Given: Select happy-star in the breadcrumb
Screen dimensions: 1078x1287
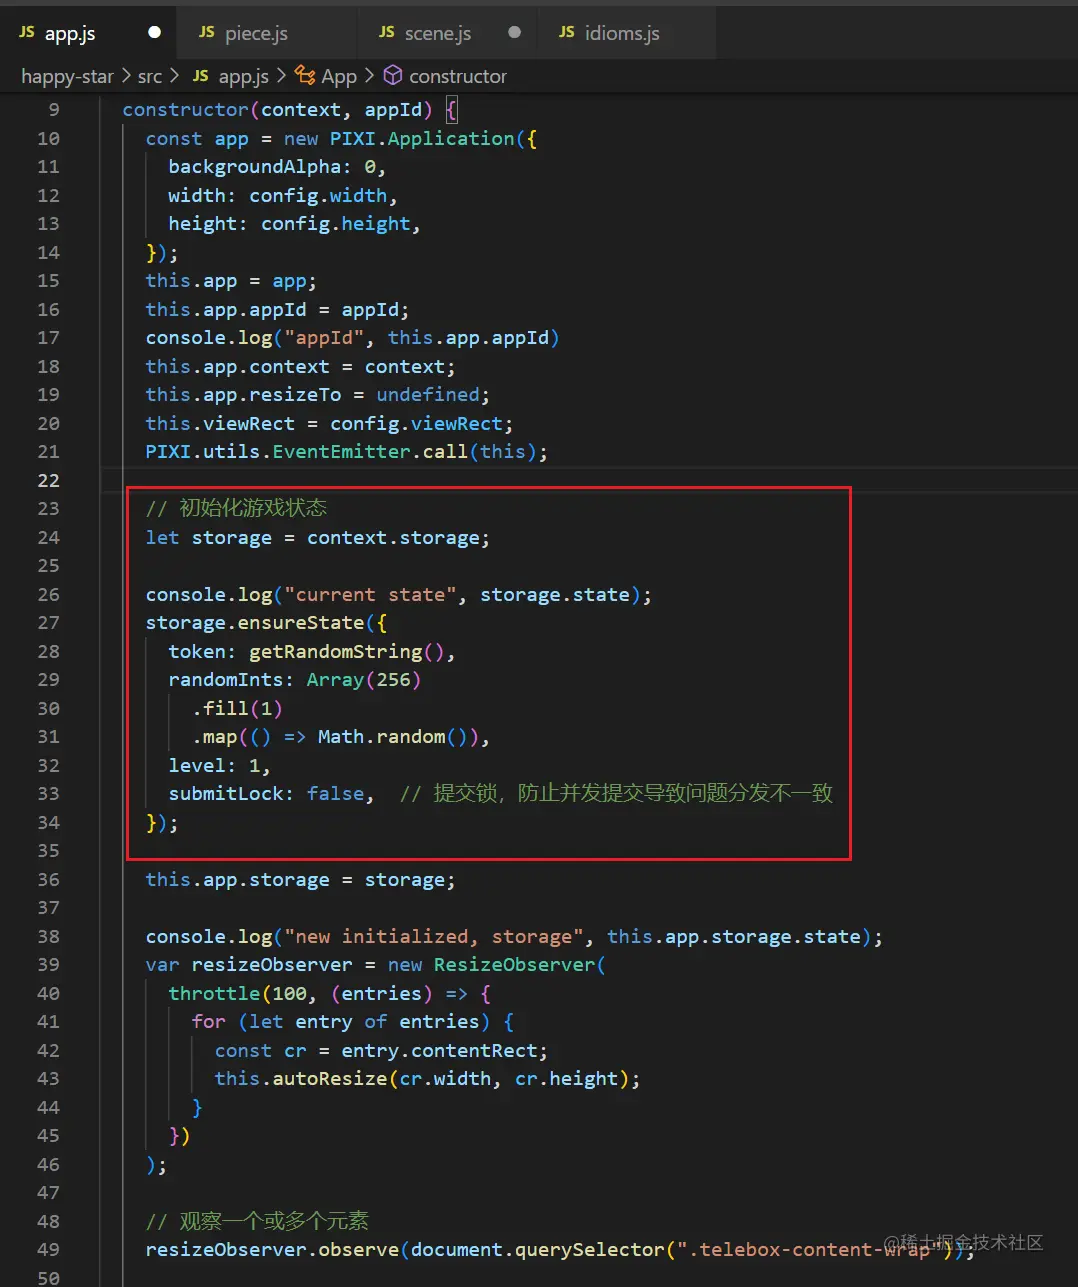Looking at the screenshot, I should [67, 76].
